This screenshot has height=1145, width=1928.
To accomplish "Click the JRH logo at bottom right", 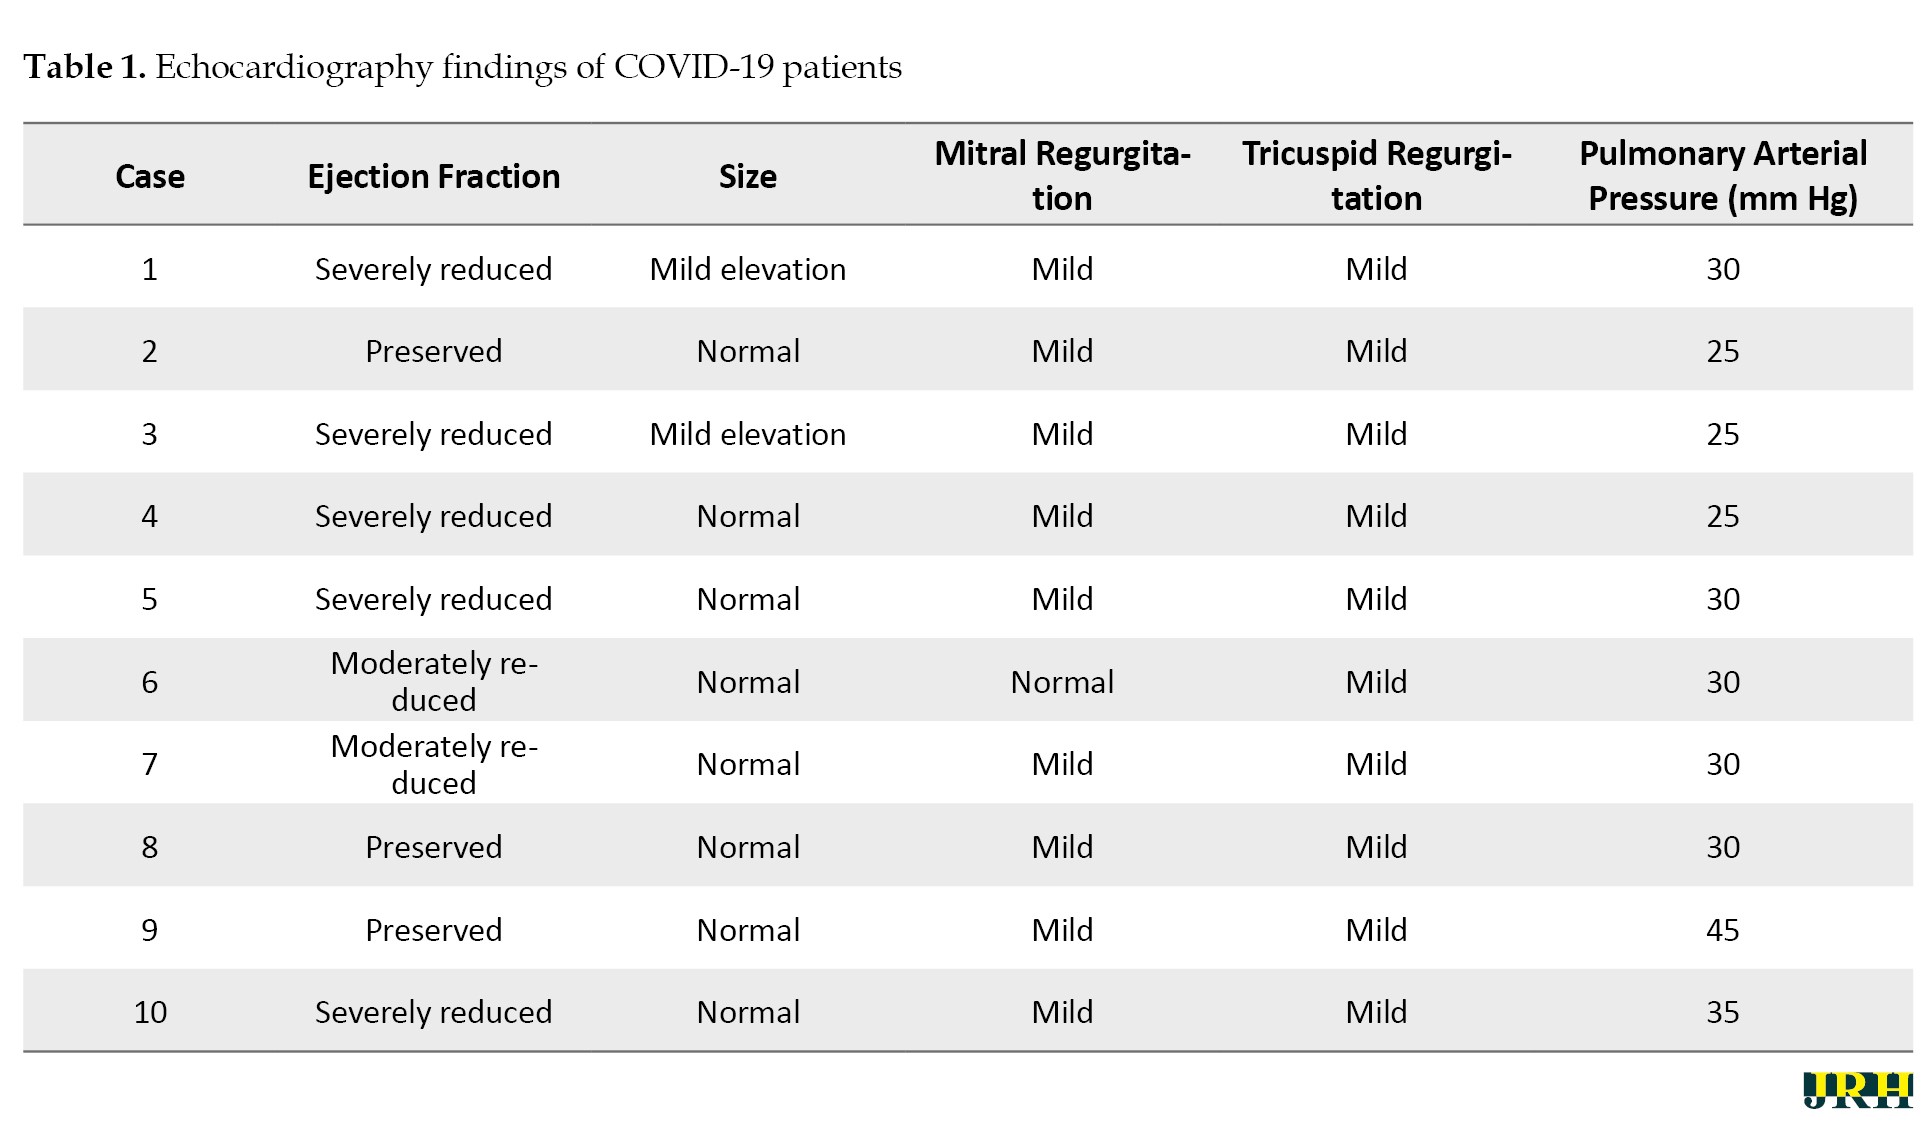I will pos(1857,1090).
